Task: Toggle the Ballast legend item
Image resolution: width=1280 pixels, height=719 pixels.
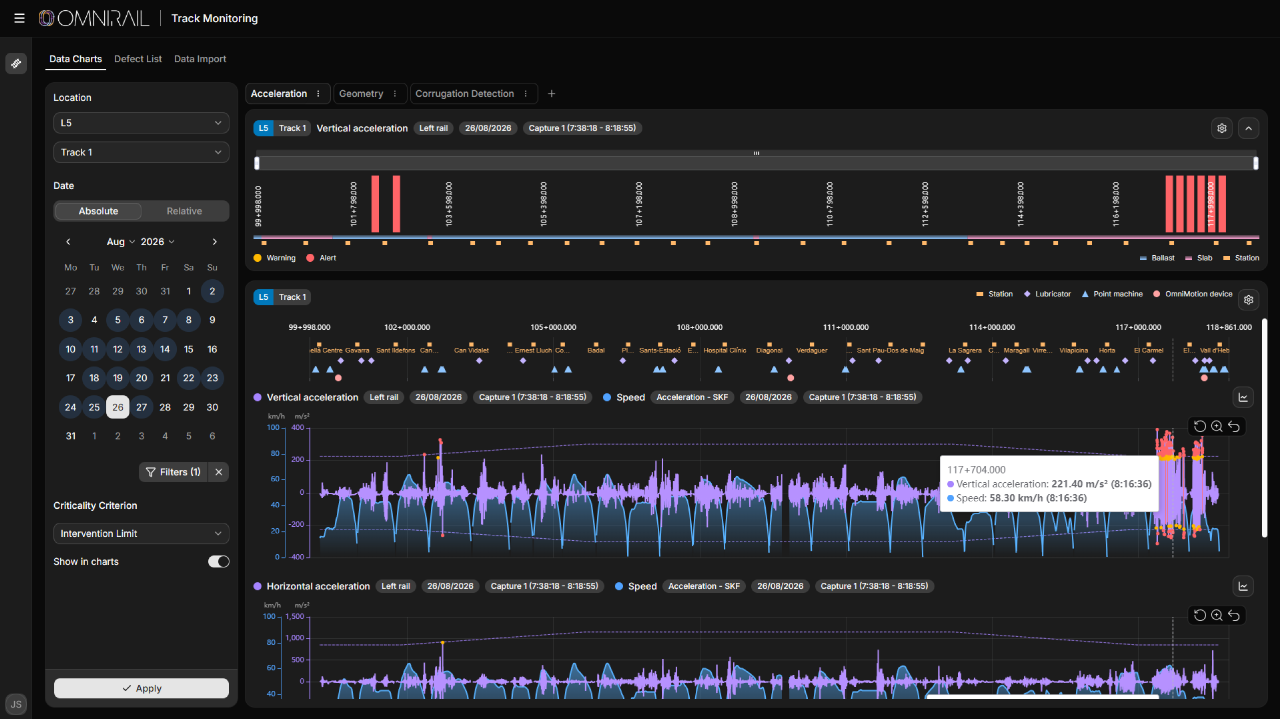Action: 1157,258
